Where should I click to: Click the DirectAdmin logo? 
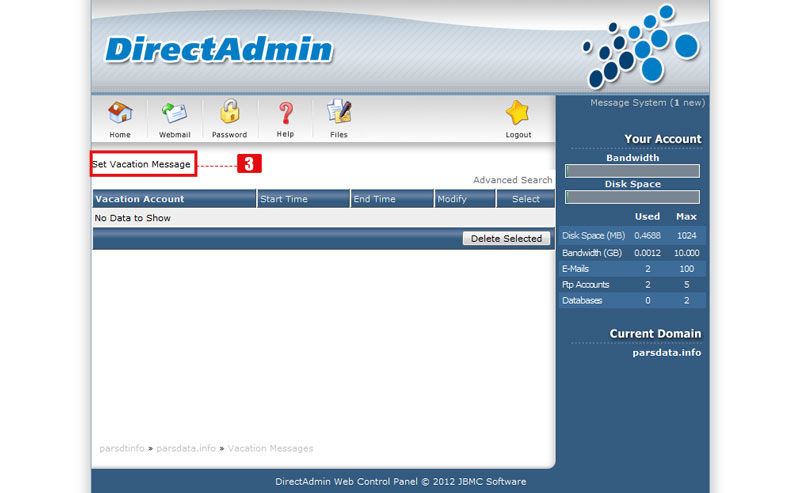[219, 50]
